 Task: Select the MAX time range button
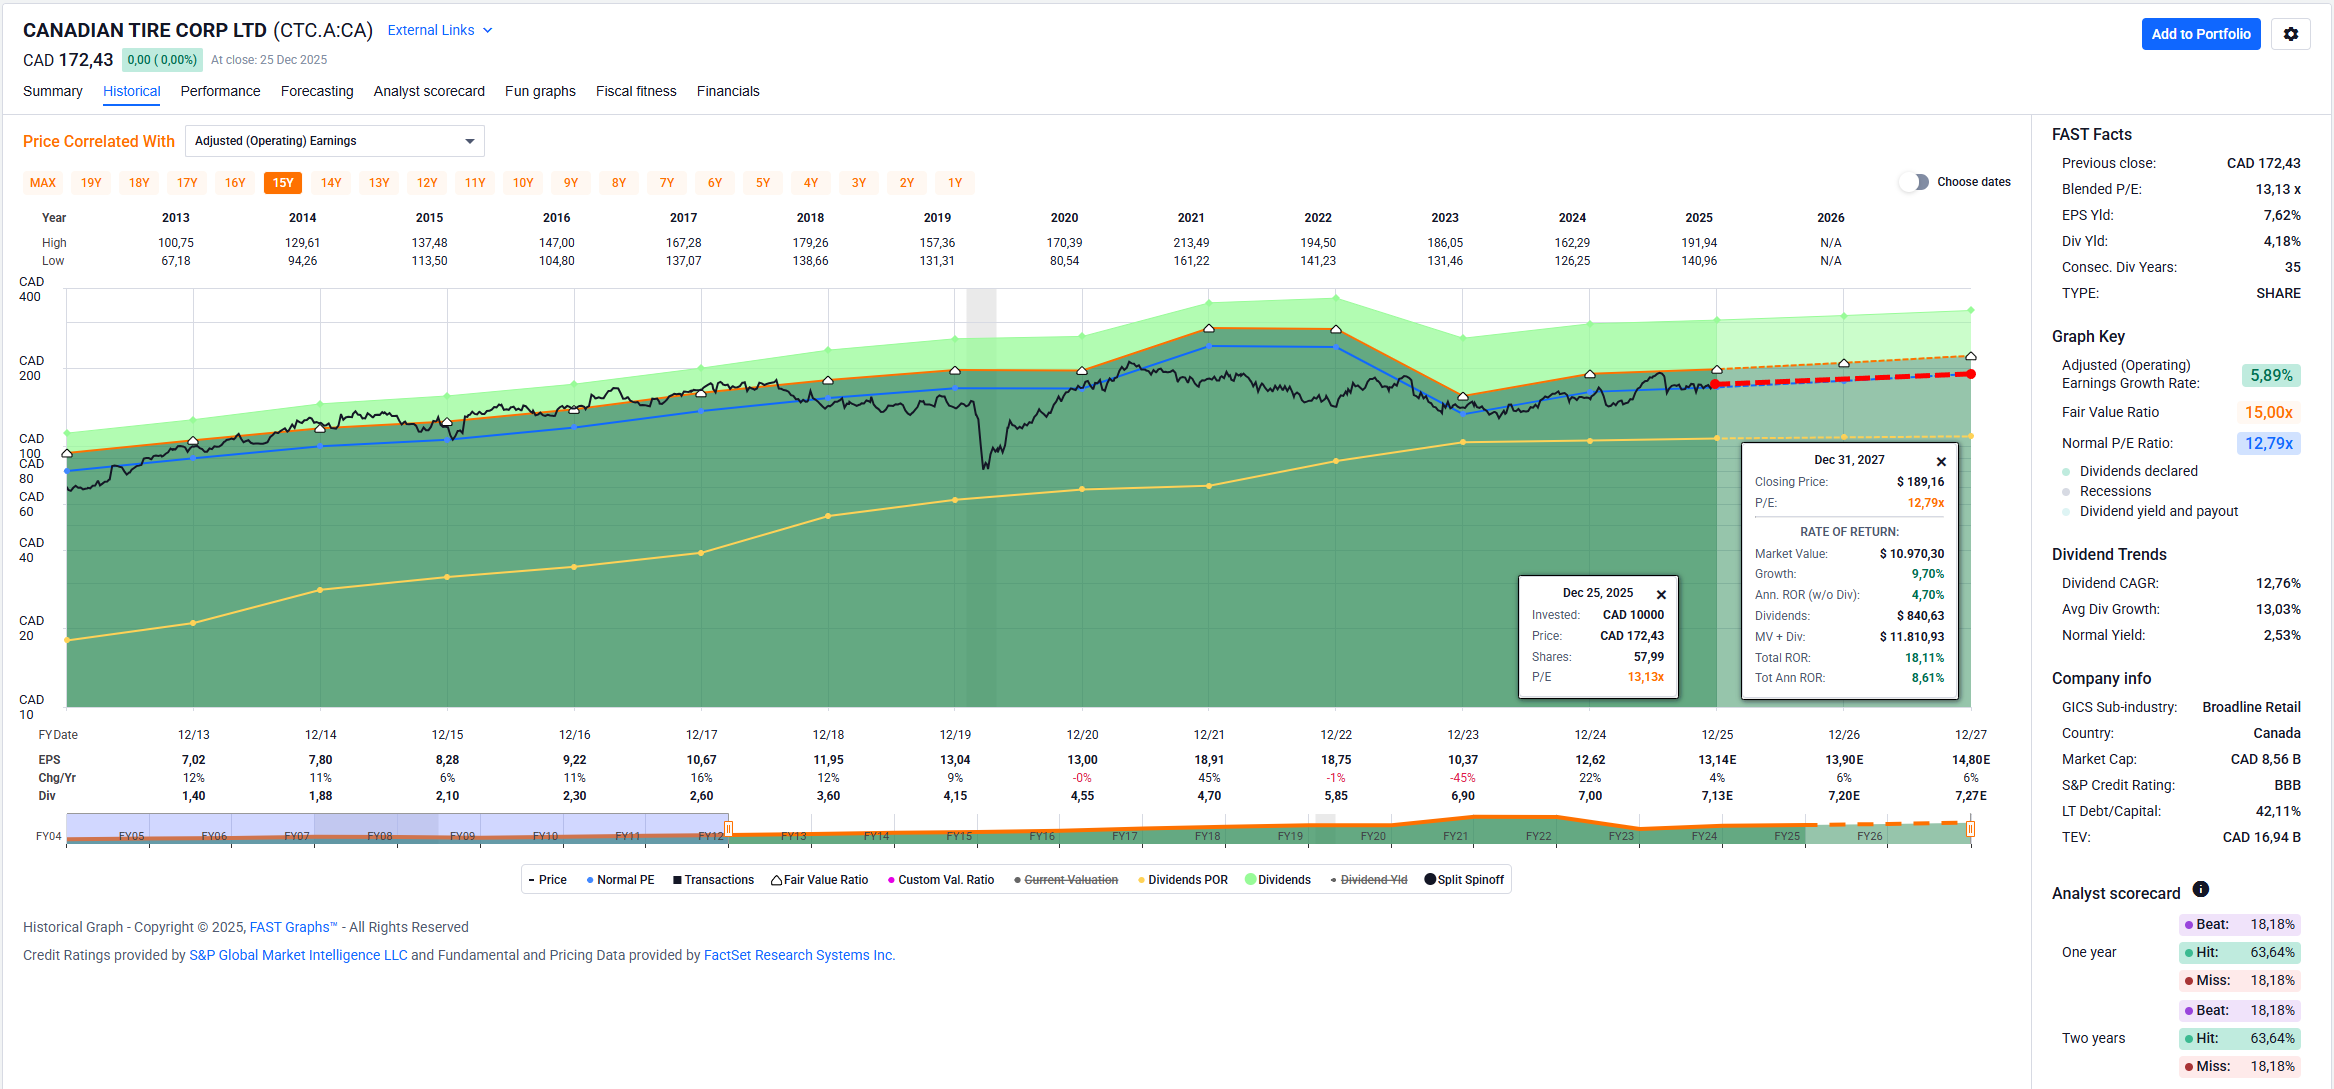pos(43,183)
